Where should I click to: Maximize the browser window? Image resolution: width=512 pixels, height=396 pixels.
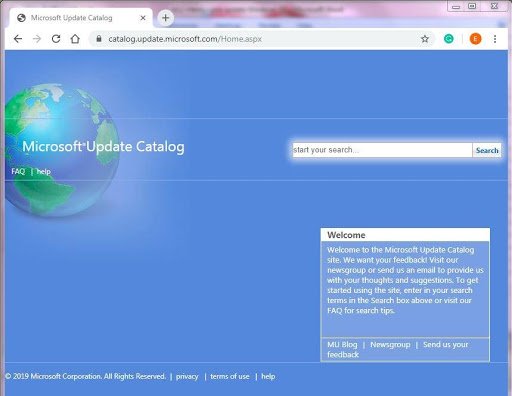[472, 6]
